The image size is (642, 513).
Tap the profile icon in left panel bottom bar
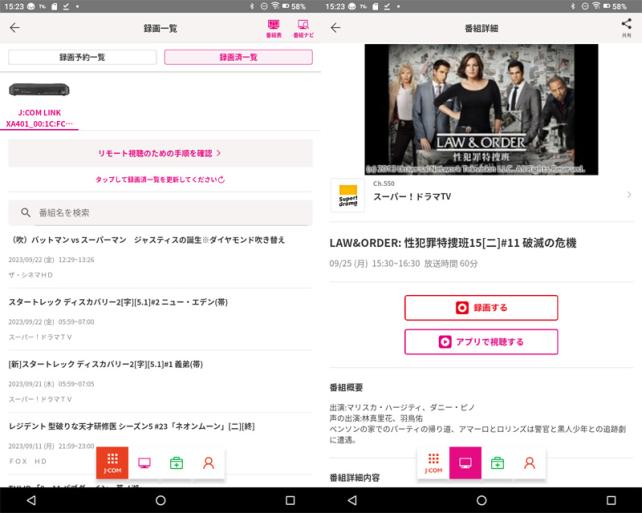click(x=208, y=463)
